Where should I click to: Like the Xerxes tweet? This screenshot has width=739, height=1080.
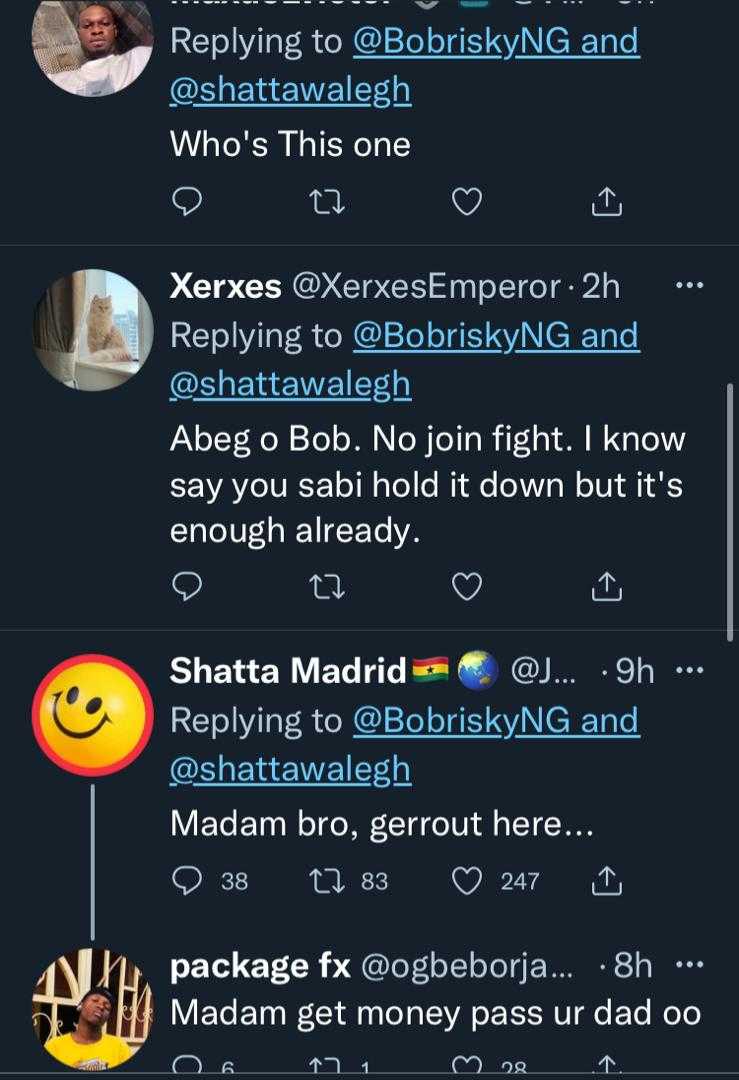[x=467, y=588]
